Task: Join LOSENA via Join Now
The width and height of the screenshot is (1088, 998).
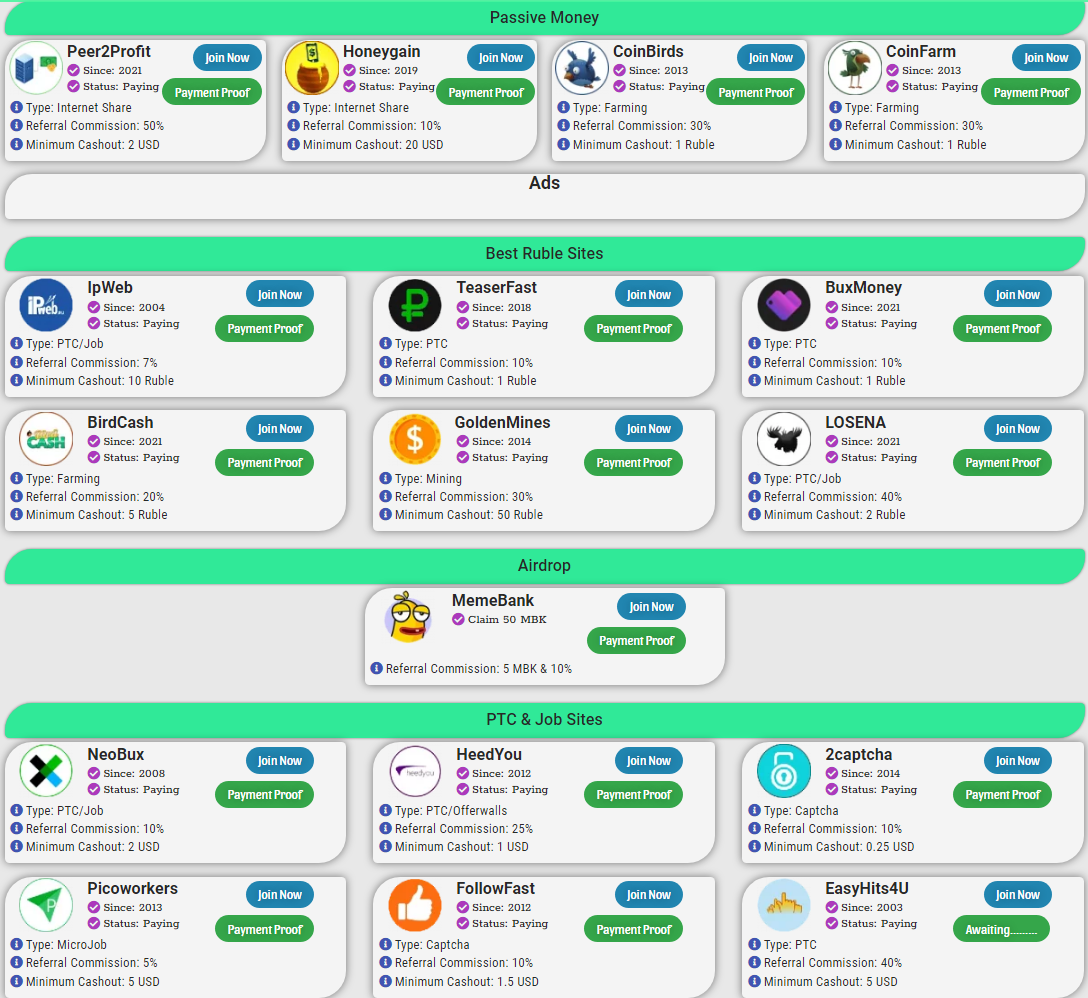Action: point(1018,428)
